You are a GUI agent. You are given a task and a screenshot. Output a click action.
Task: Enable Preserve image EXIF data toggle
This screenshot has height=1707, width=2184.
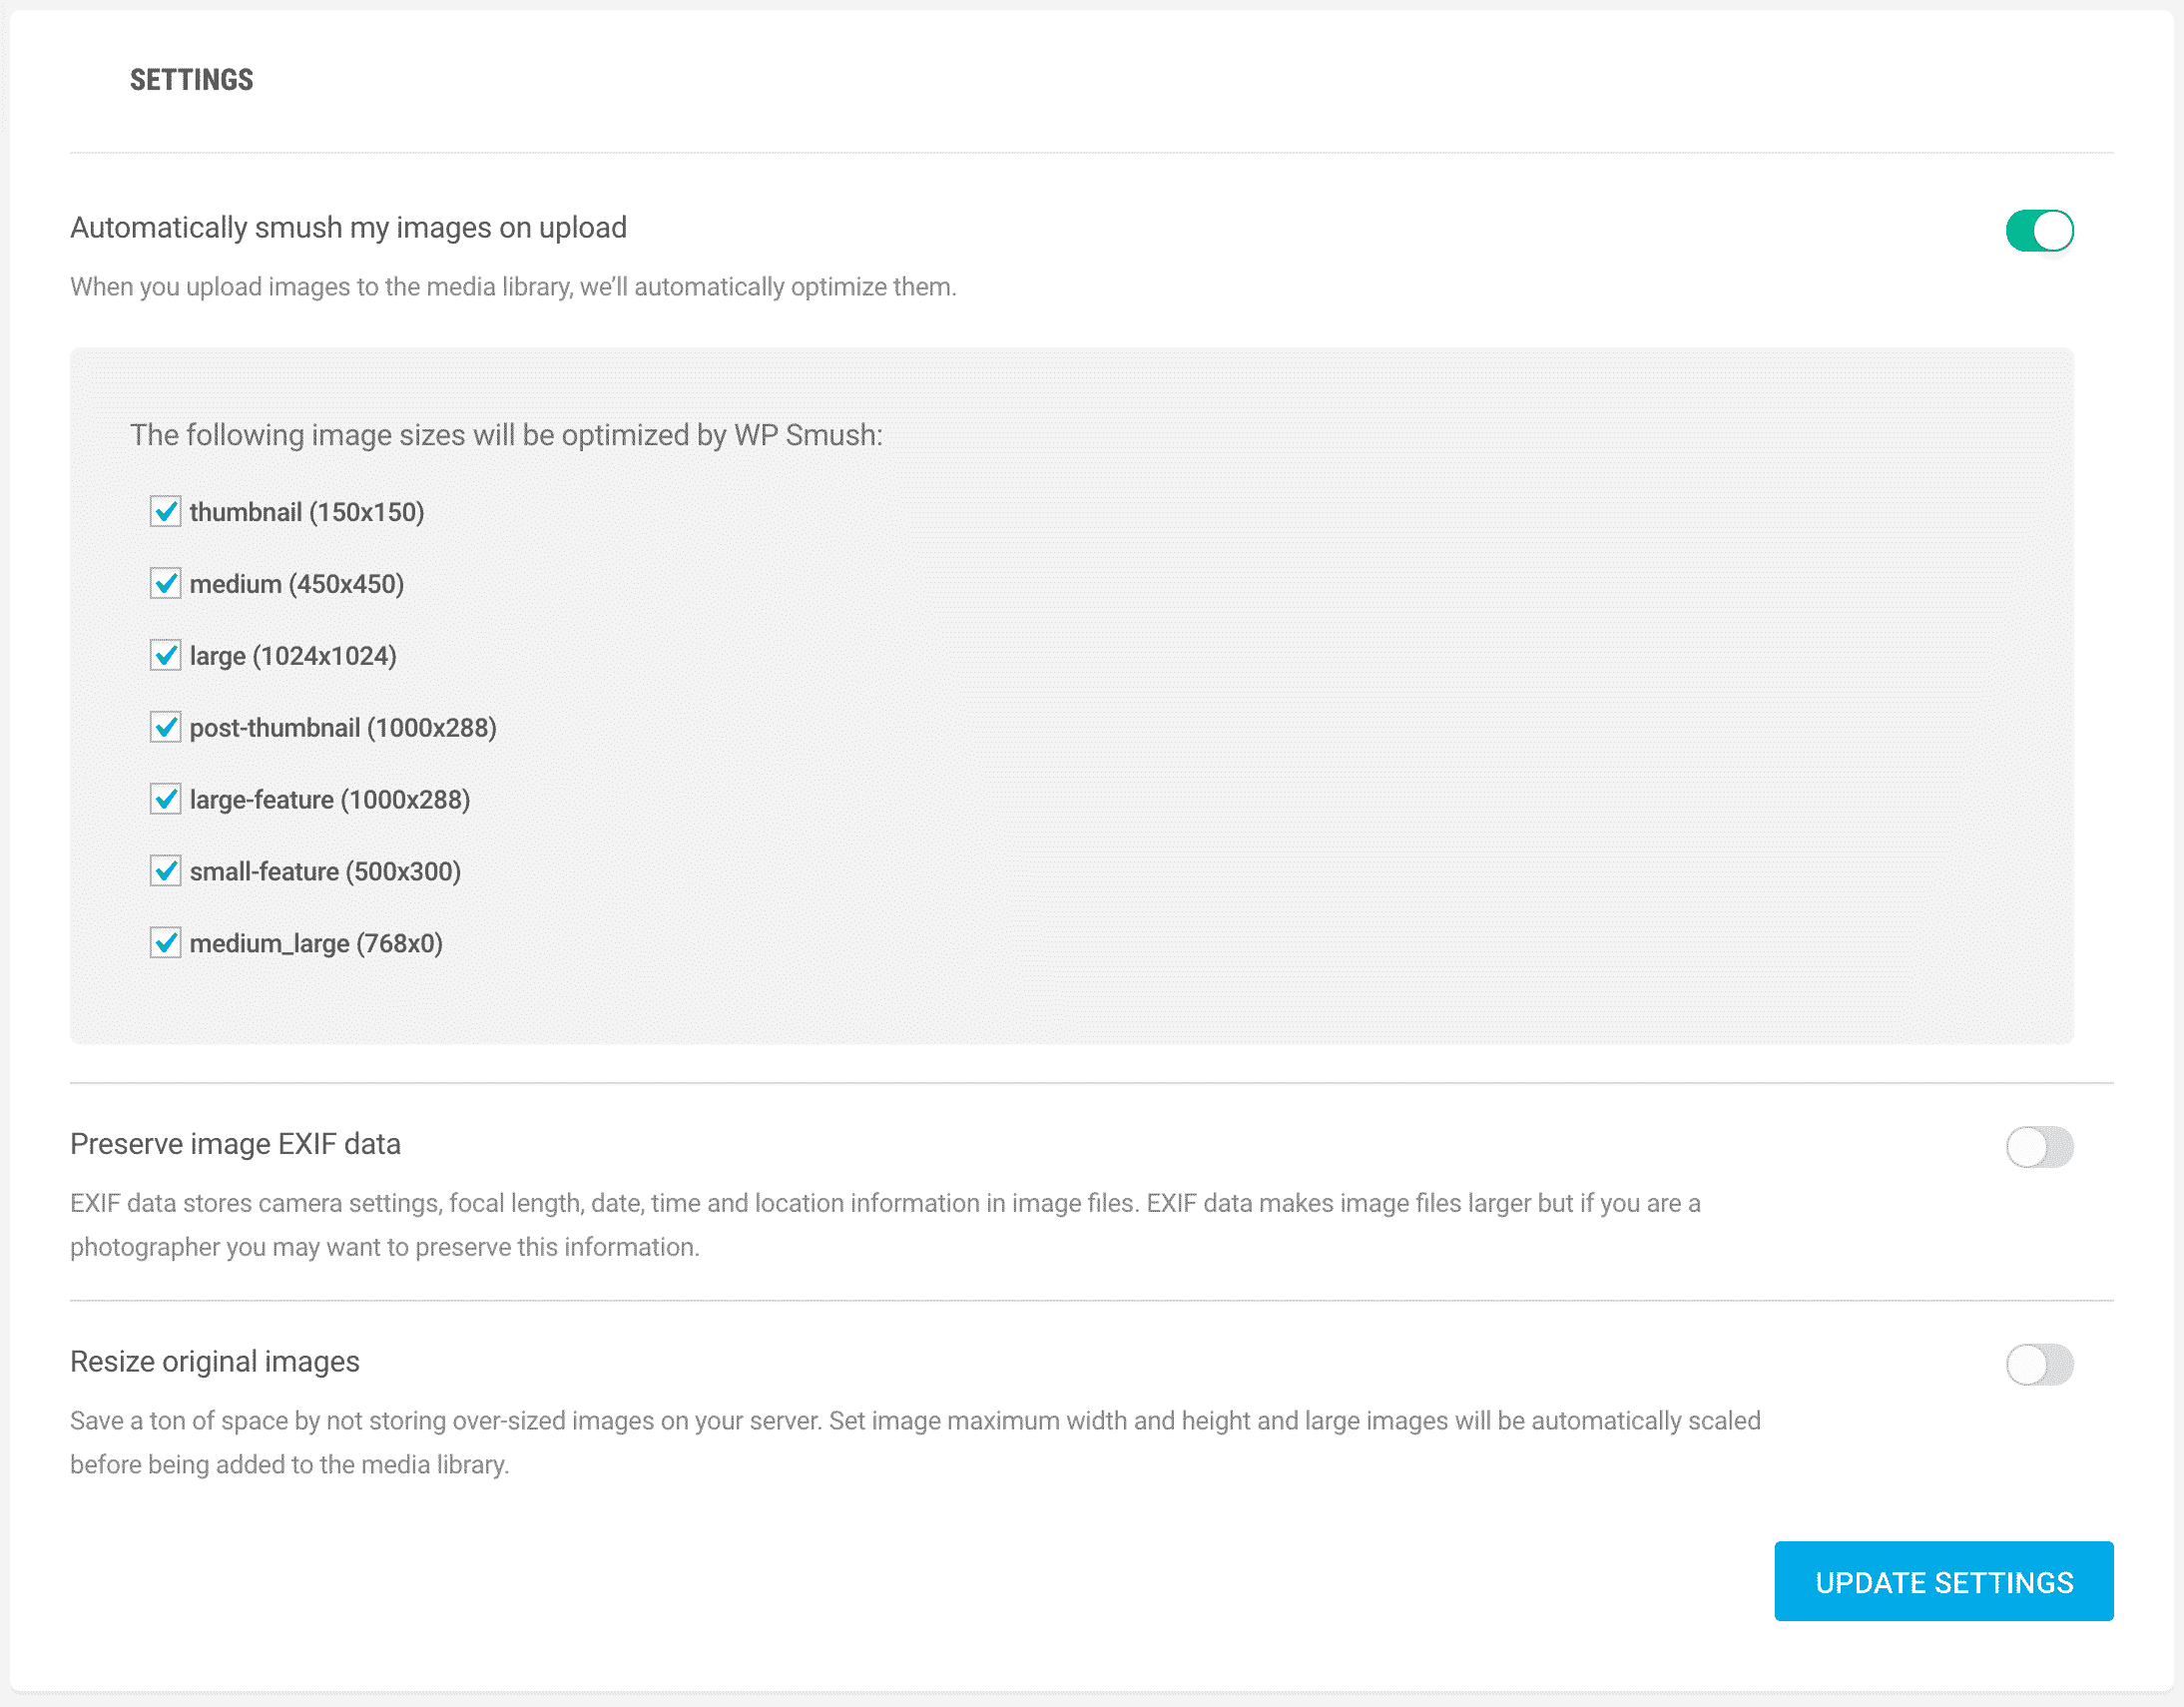click(2038, 1147)
